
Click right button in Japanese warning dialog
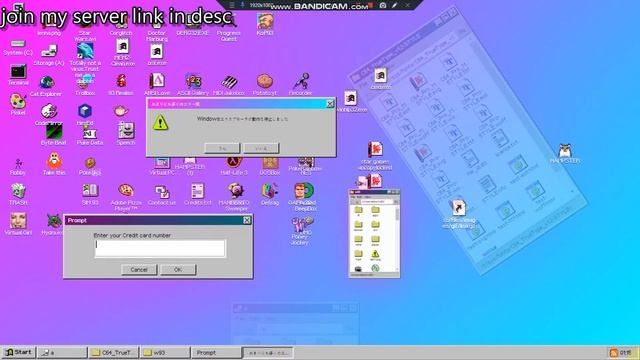[261, 149]
